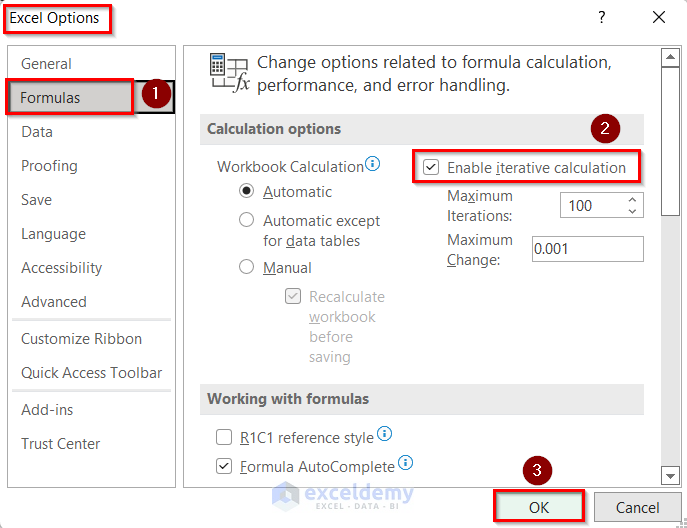Enable R1C1 reference style checkbox
This screenshot has height=528, width=687.
click(224, 438)
